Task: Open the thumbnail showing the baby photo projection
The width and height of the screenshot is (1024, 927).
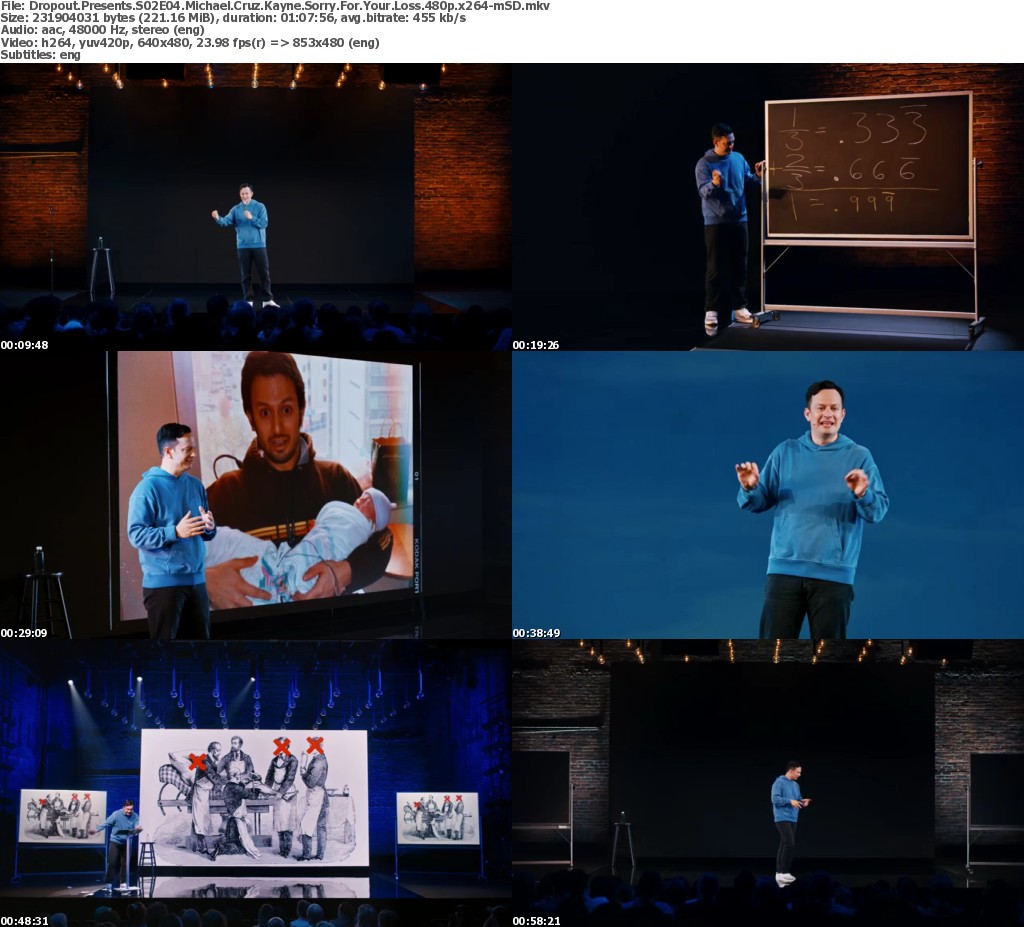Action: (256, 495)
